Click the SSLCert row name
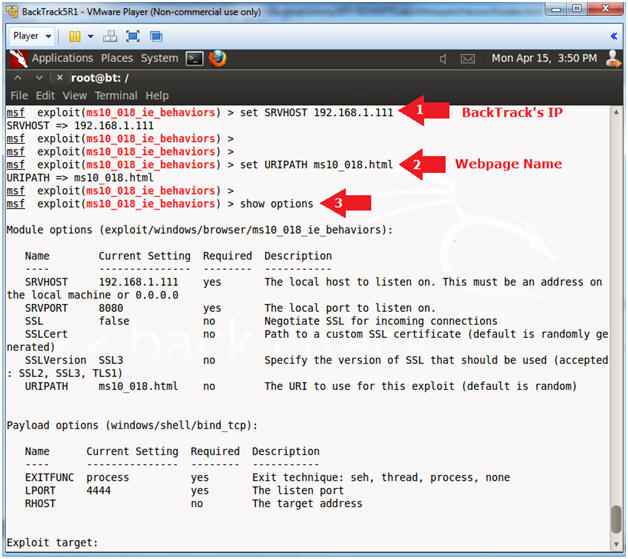The width and height of the screenshot is (628, 559). coord(46,334)
